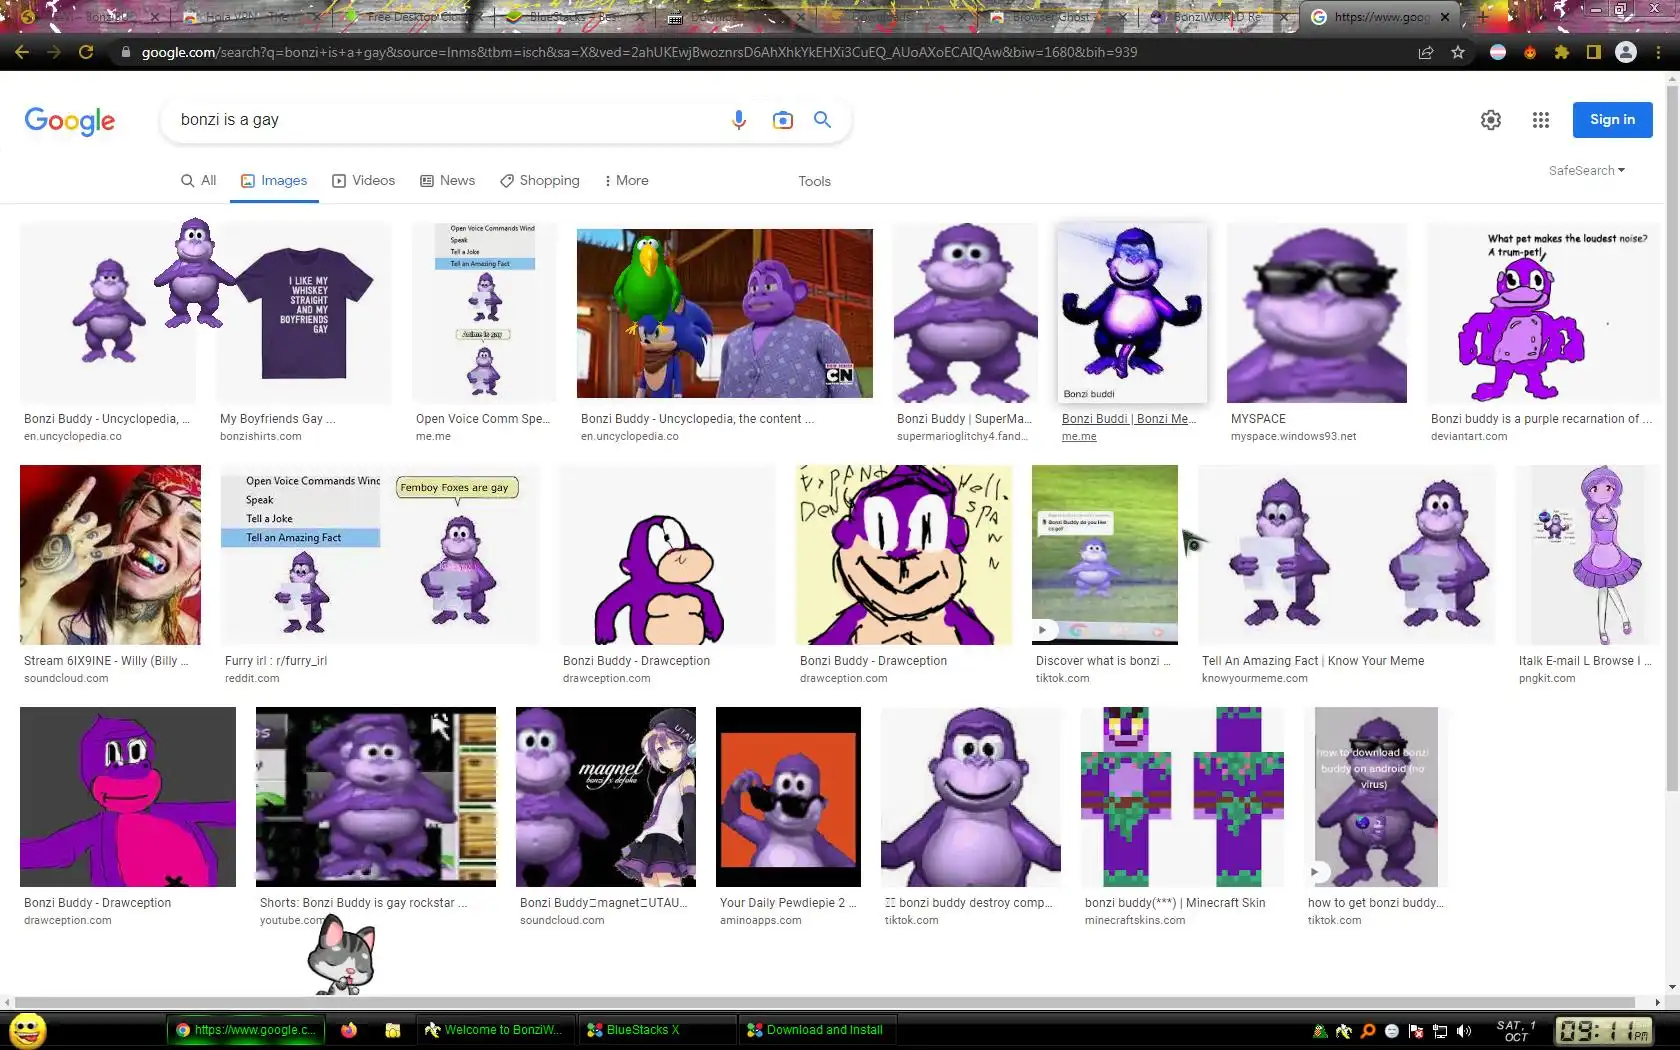Open the Chrome profile avatar
The image size is (1680, 1050).
coord(1626,52)
